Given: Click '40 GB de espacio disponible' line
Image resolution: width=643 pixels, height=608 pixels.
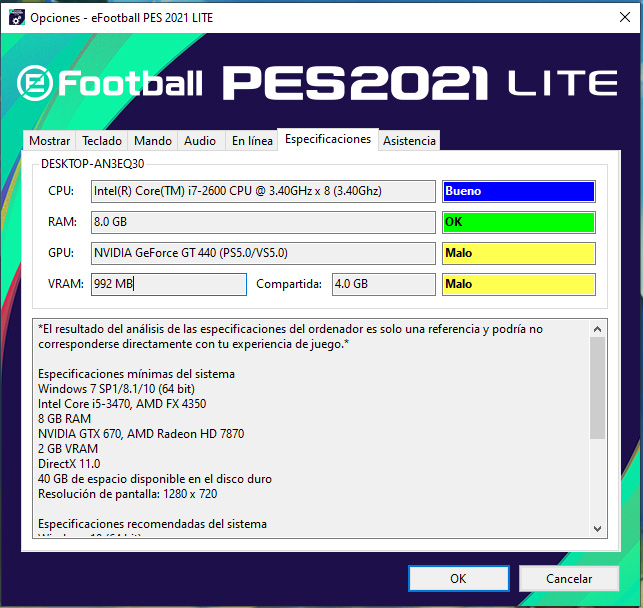Looking at the screenshot, I should (155, 479).
